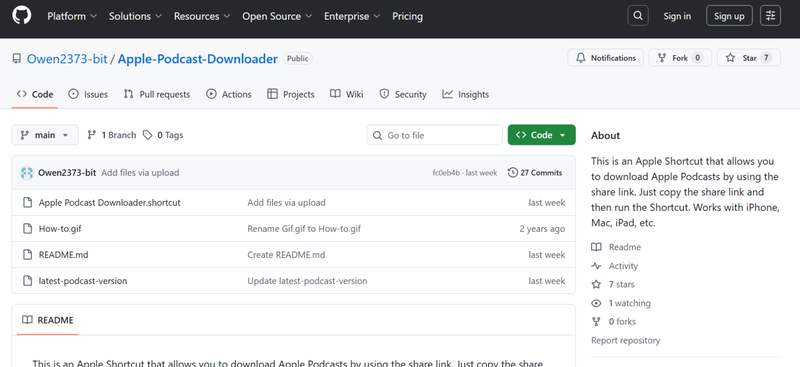Image resolution: width=800 pixels, height=367 pixels.
Task: Open Activity link in About sidebar
Action: click(615, 266)
